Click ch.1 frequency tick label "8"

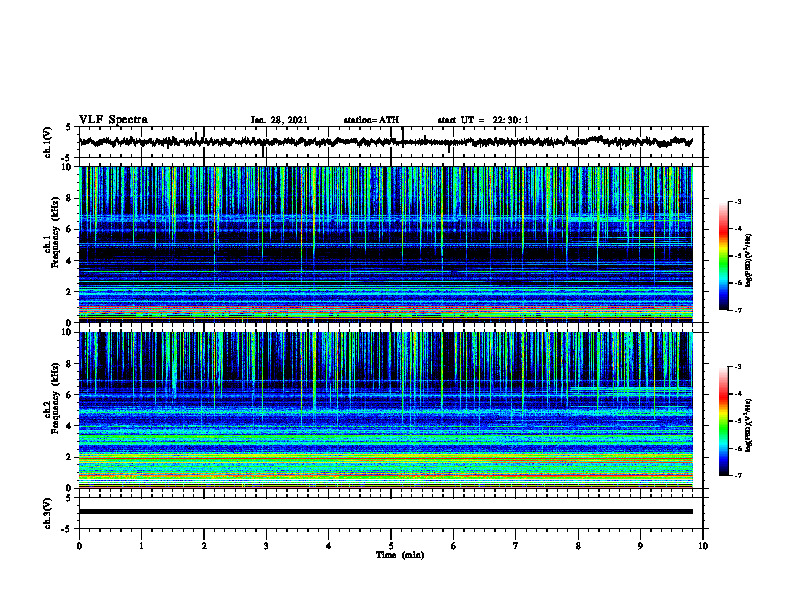[69, 198]
